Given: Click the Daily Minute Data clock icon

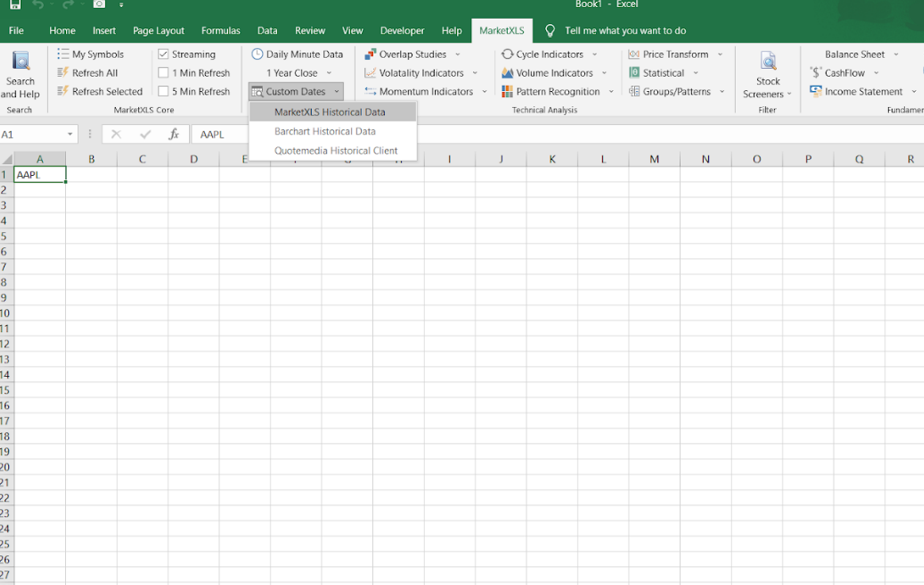Looking at the screenshot, I should (x=257, y=54).
